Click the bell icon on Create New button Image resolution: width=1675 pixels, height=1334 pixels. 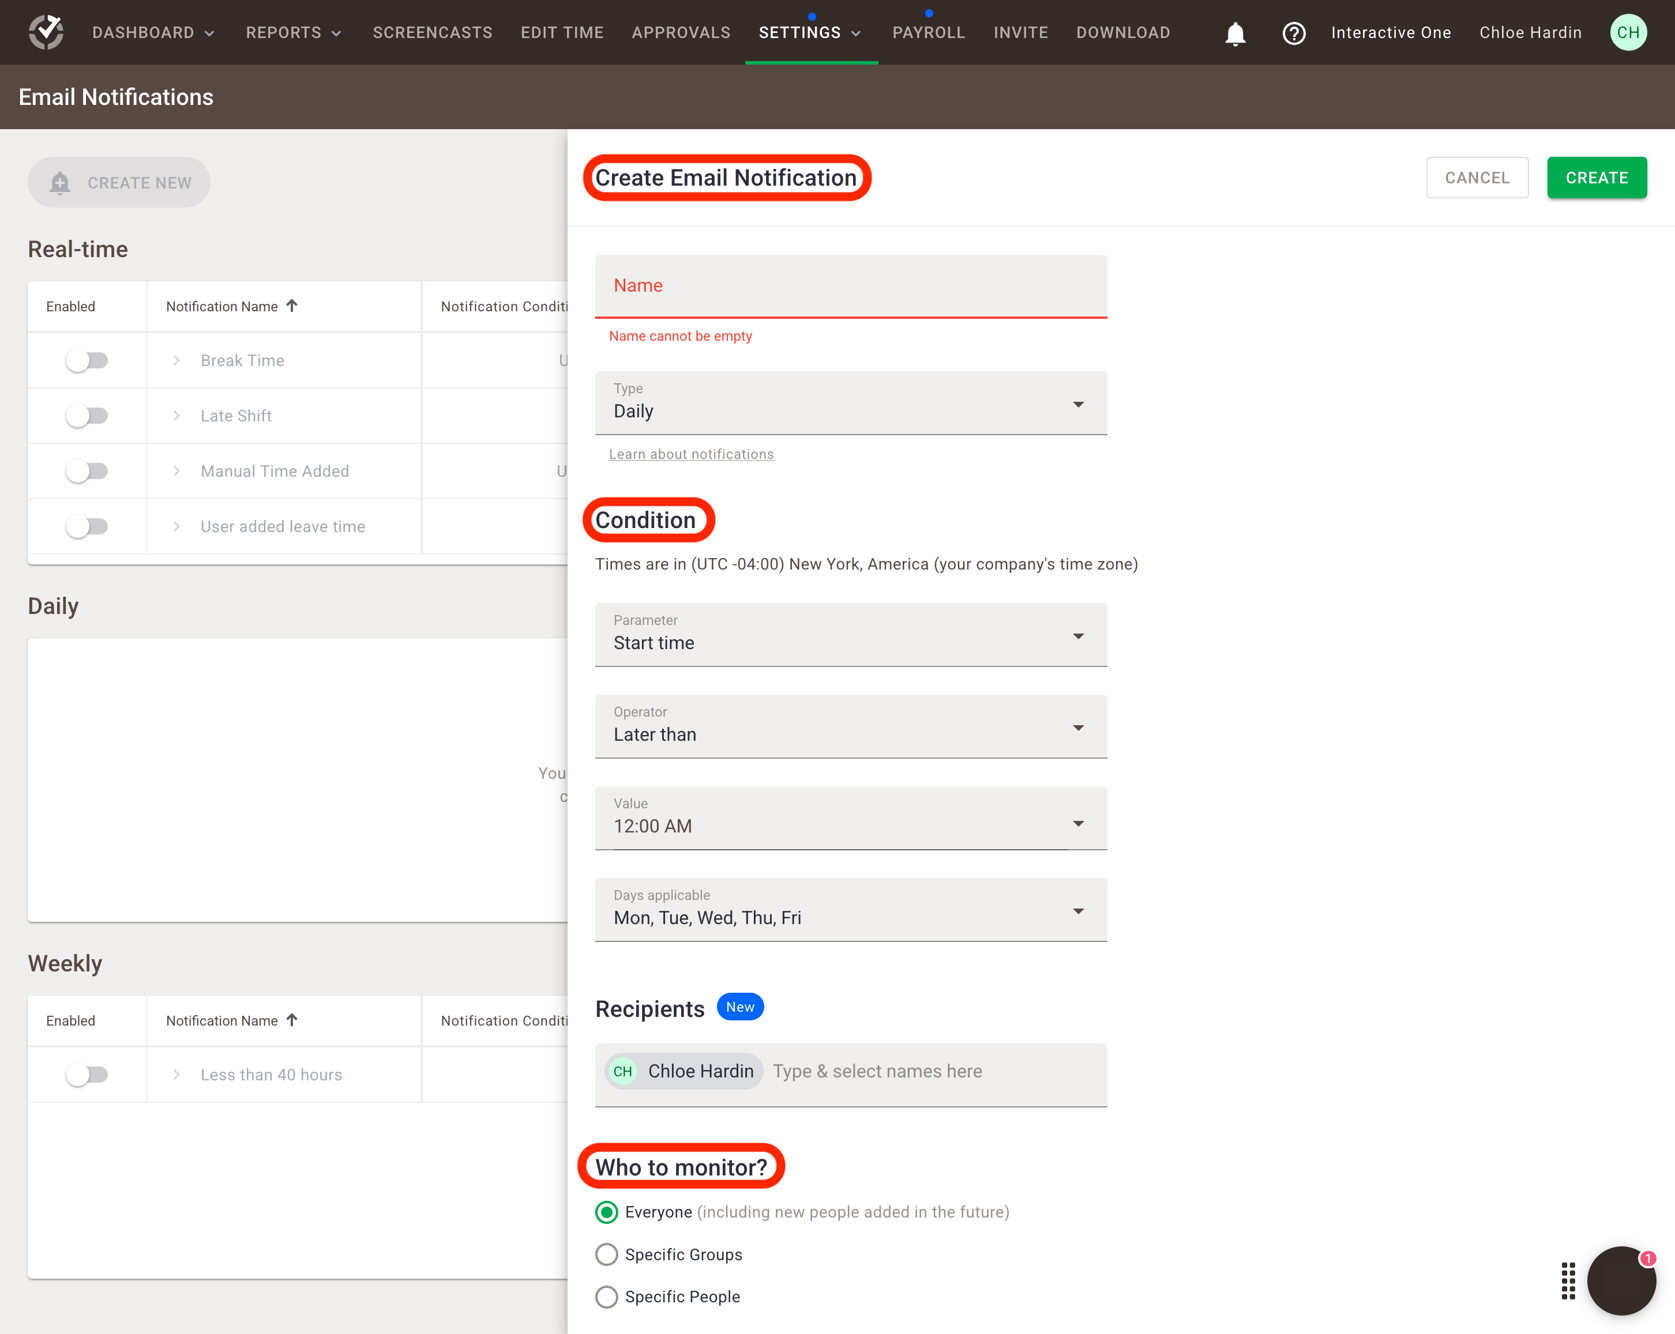click(x=60, y=182)
